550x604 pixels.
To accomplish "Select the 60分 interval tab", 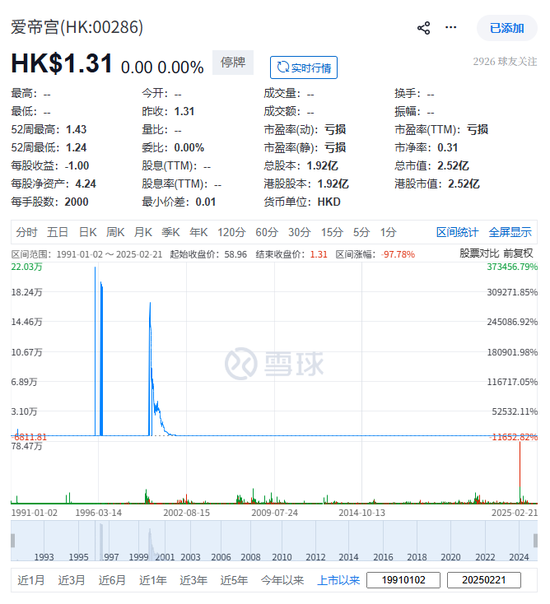I will (x=267, y=232).
